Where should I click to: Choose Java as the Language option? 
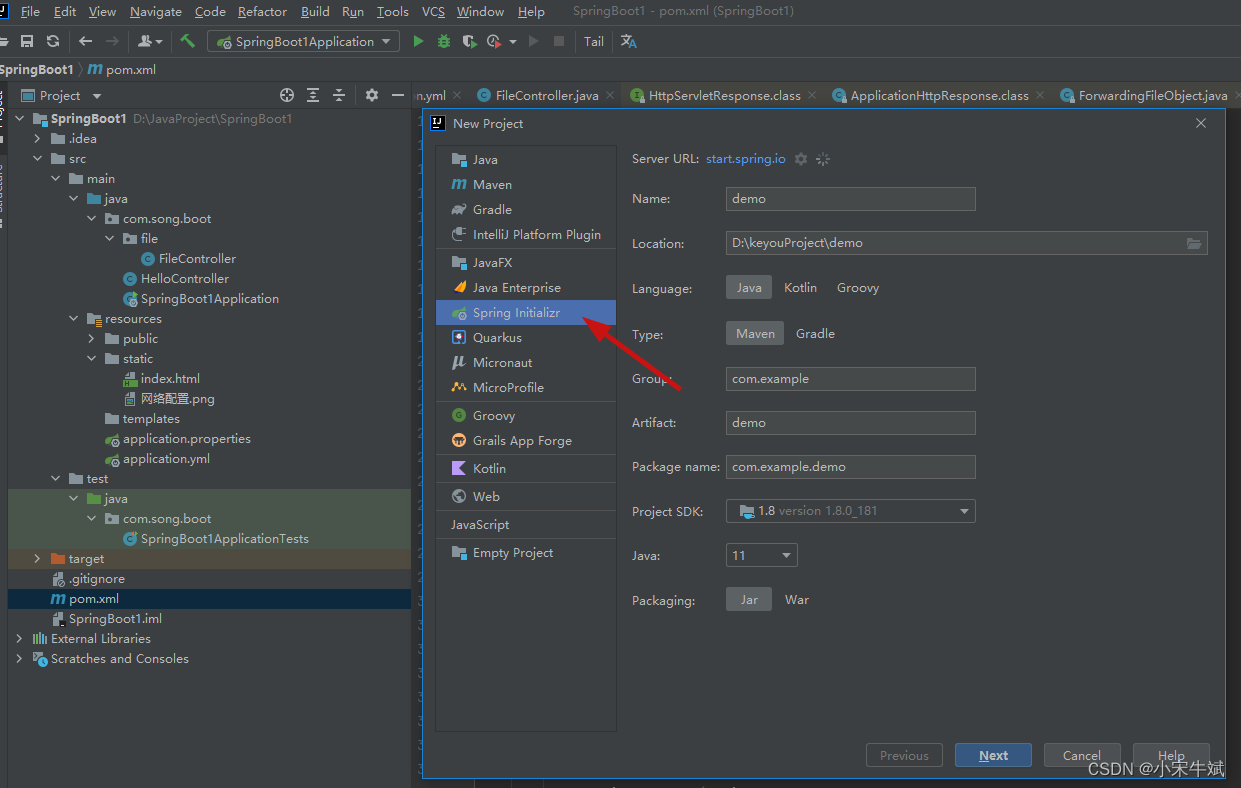click(x=749, y=287)
